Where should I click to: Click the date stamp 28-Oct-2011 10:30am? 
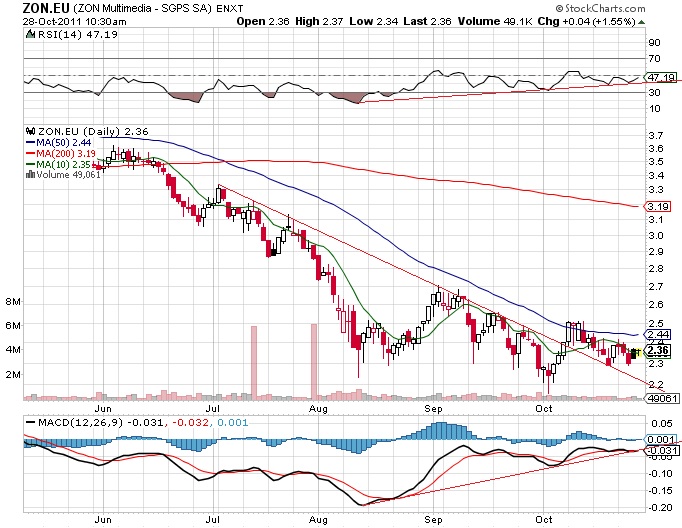[74, 21]
